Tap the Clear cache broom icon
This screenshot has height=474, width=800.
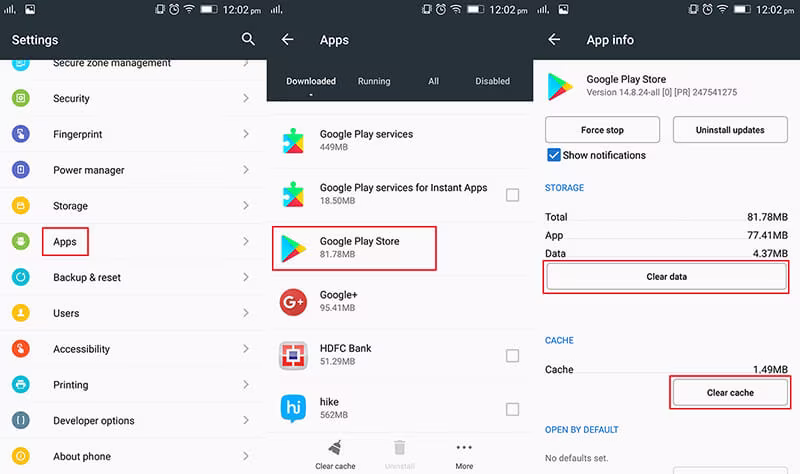click(x=335, y=448)
